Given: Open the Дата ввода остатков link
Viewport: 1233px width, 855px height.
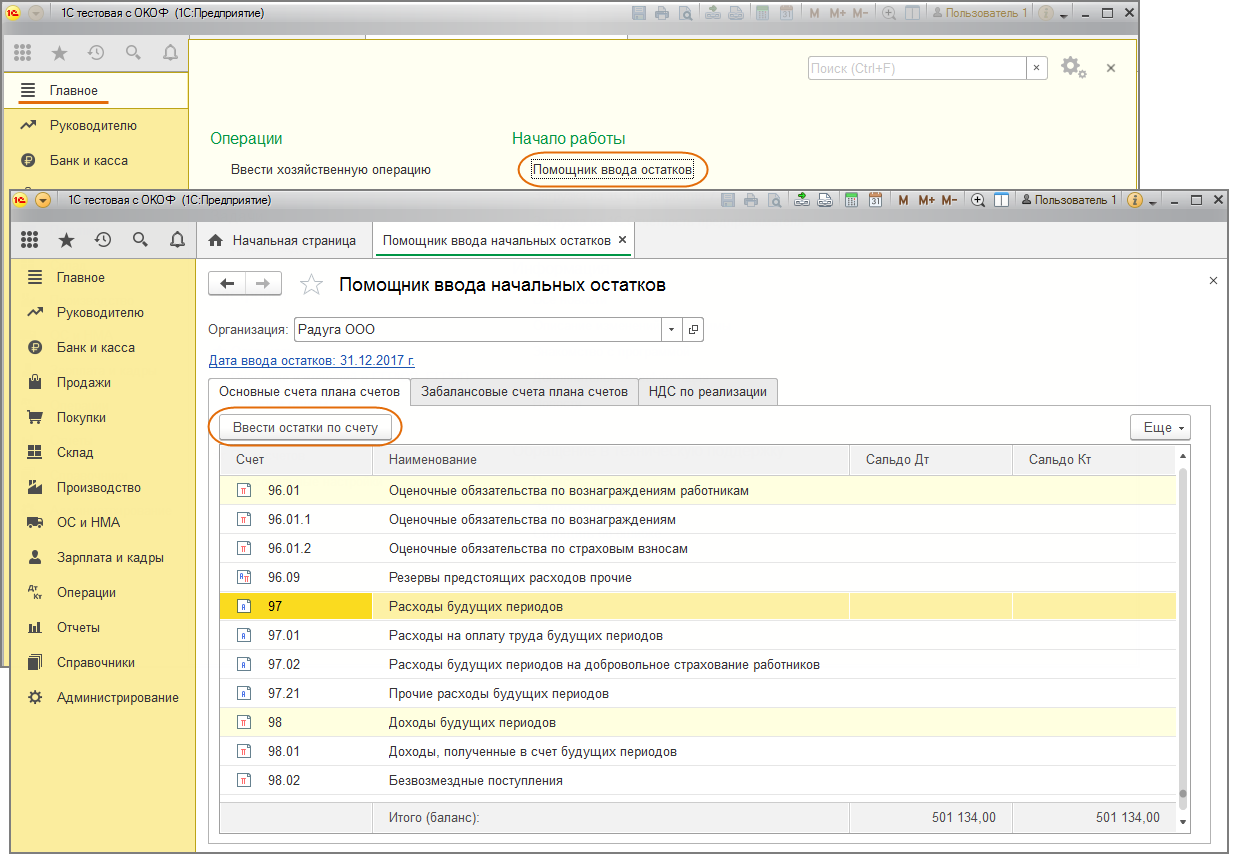Looking at the screenshot, I should 311,360.
